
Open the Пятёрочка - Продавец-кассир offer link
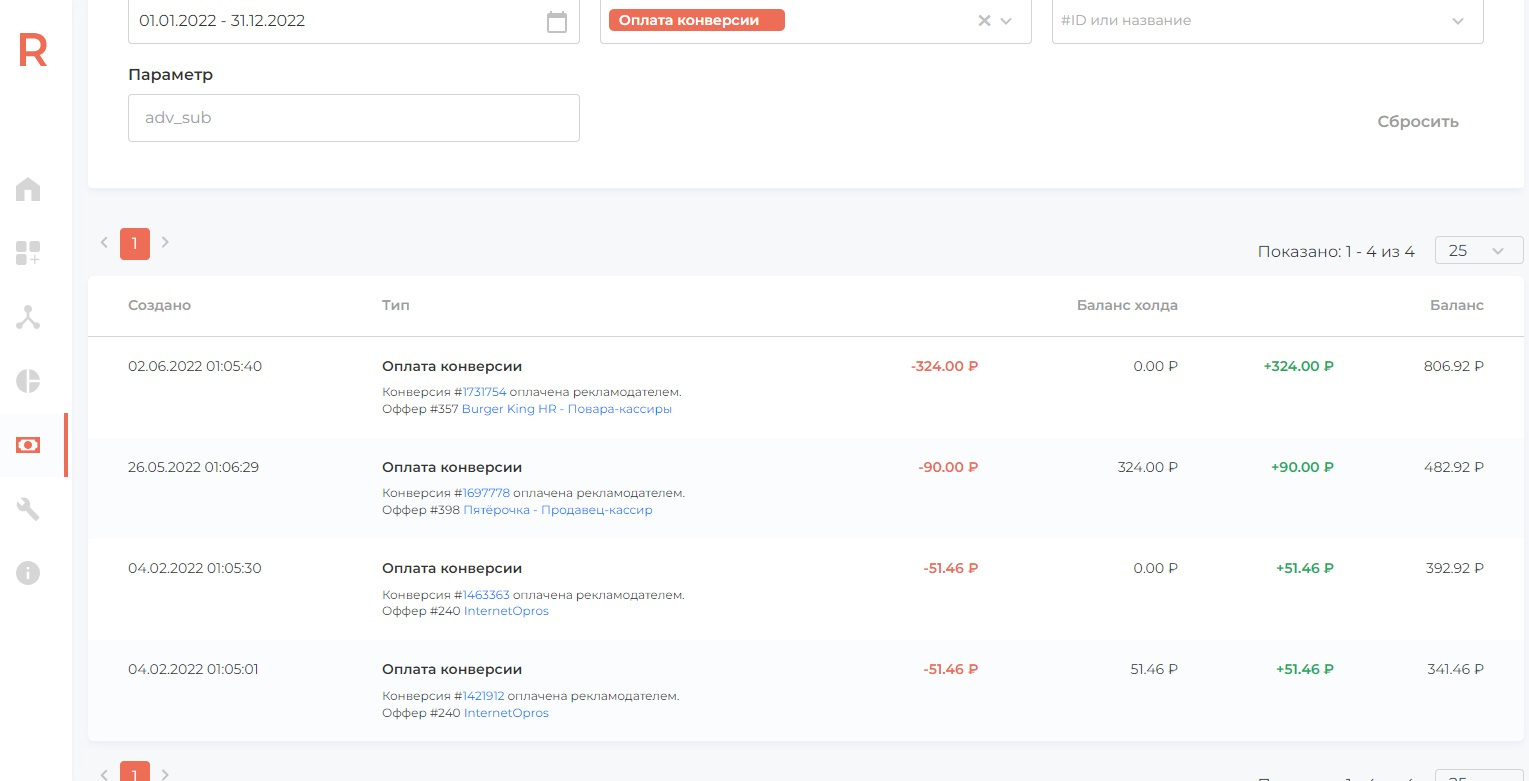[558, 510]
